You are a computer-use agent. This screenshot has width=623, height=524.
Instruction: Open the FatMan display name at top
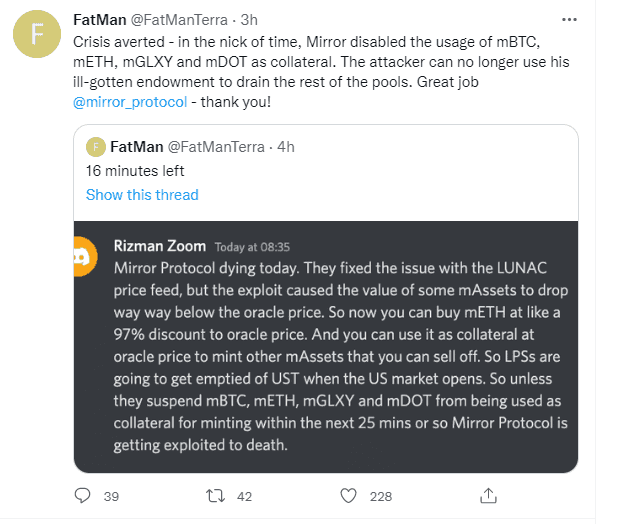click(99, 20)
